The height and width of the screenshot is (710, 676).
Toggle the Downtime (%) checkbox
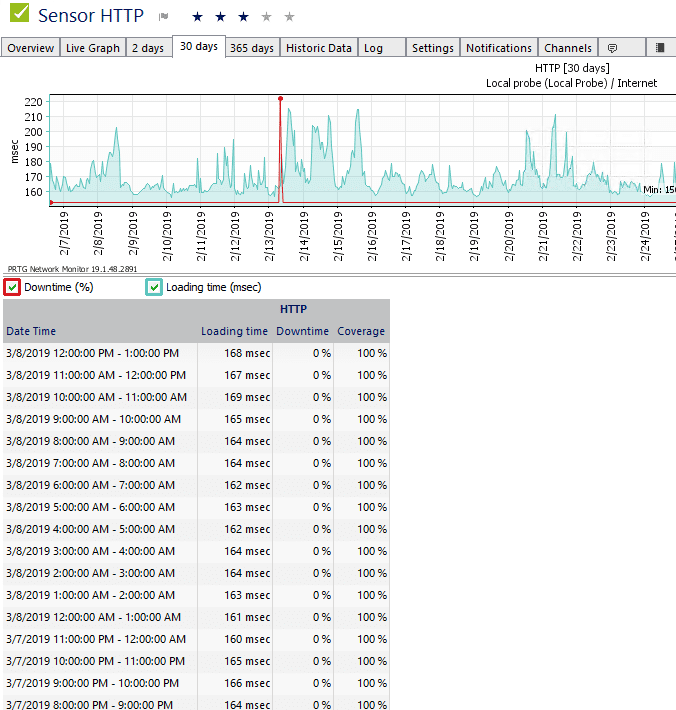pyautogui.click(x=12, y=288)
